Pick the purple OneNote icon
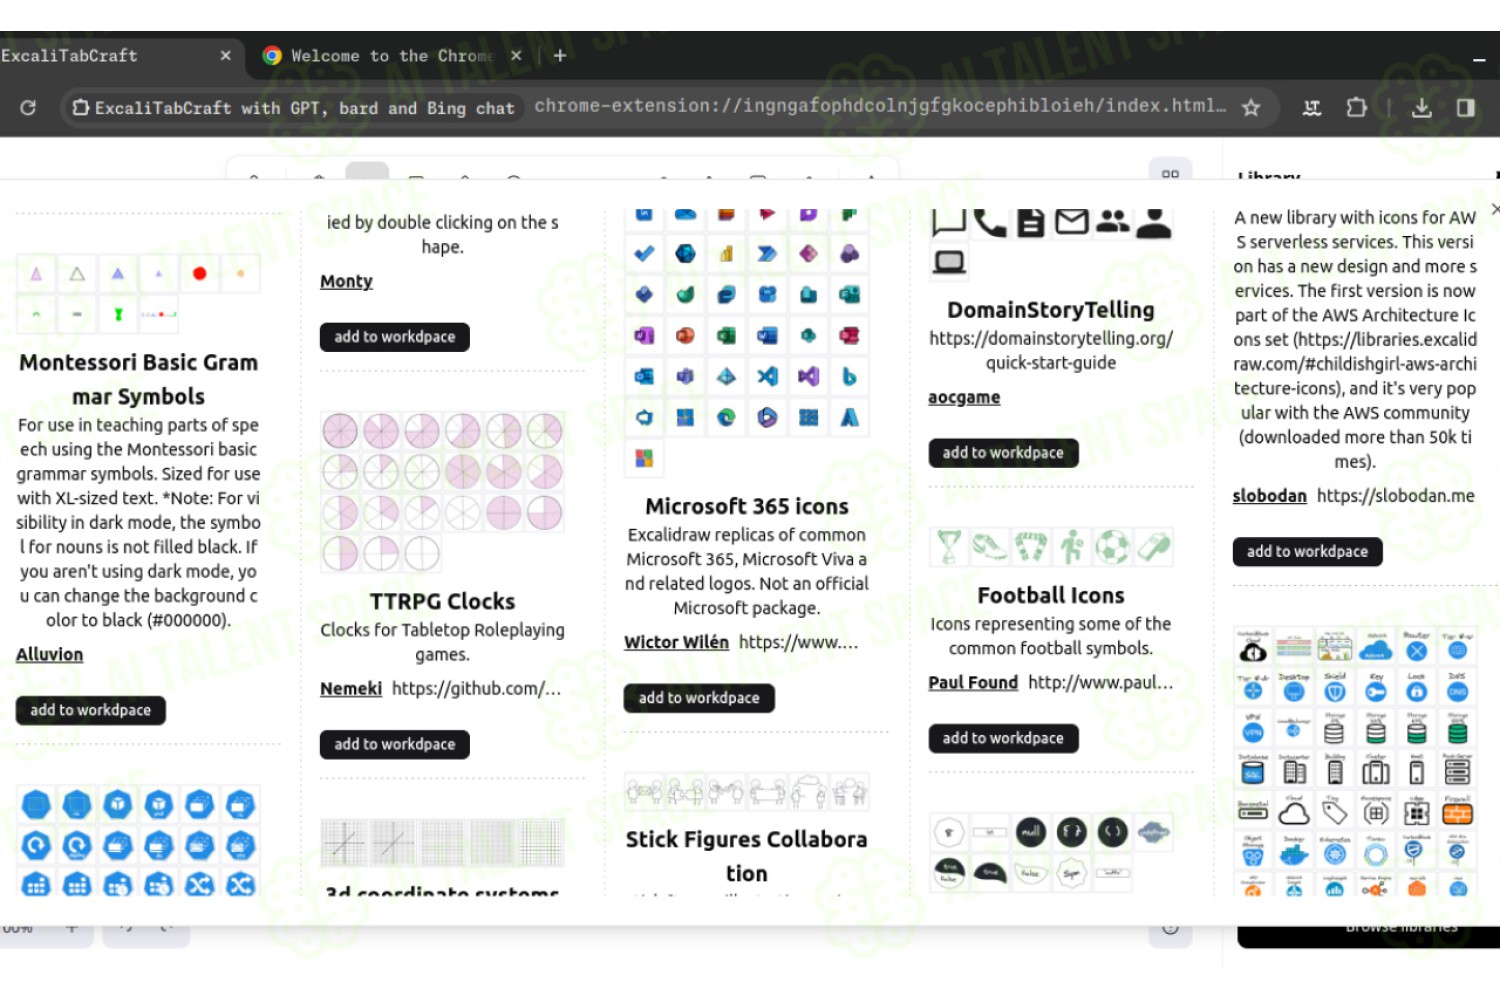The width and height of the screenshot is (1500, 1000). [x=644, y=335]
